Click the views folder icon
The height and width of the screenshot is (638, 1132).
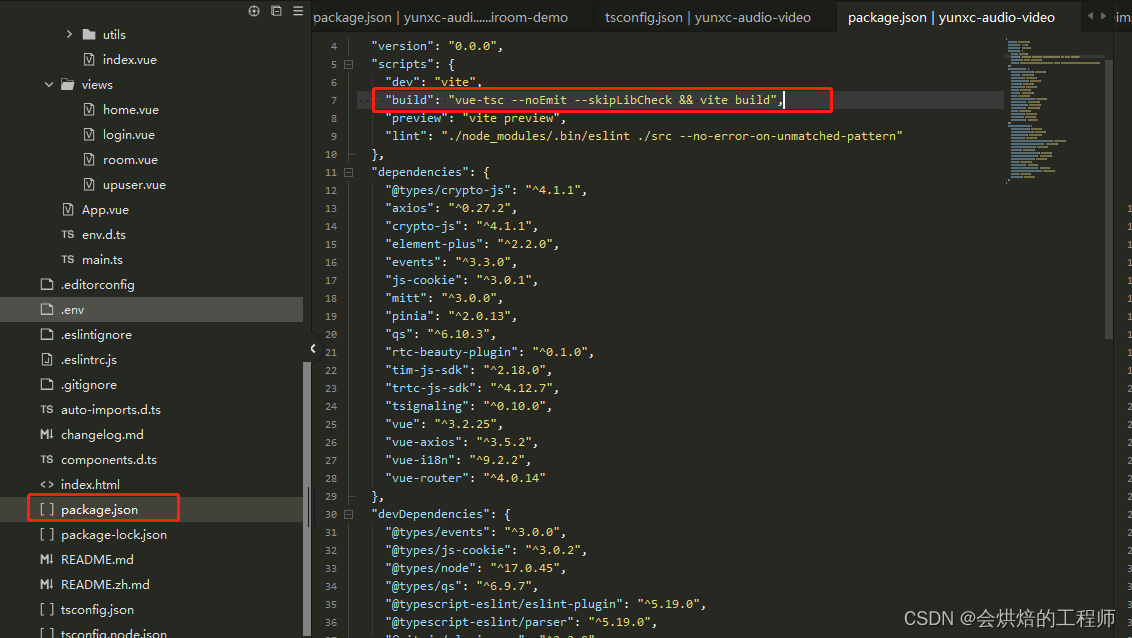coord(68,84)
